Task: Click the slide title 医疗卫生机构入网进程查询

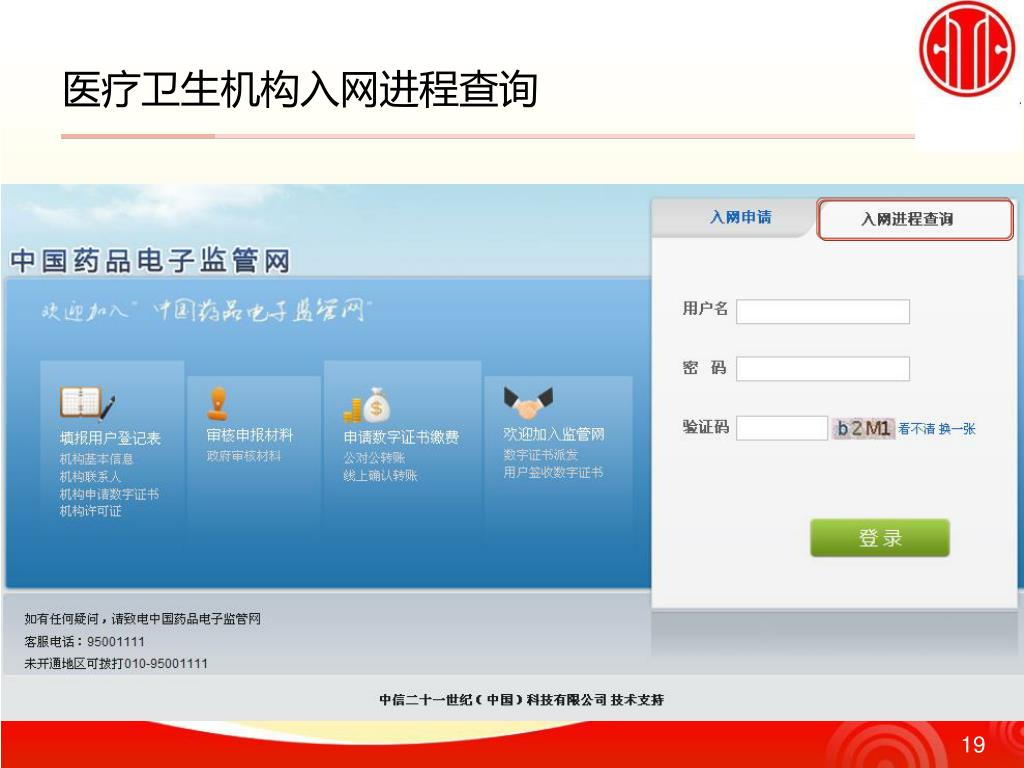Action: [300, 89]
